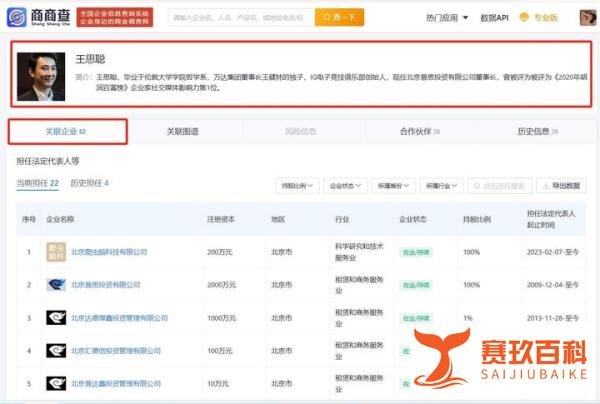
Task: Click the table search input field
Action: click(500, 186)
